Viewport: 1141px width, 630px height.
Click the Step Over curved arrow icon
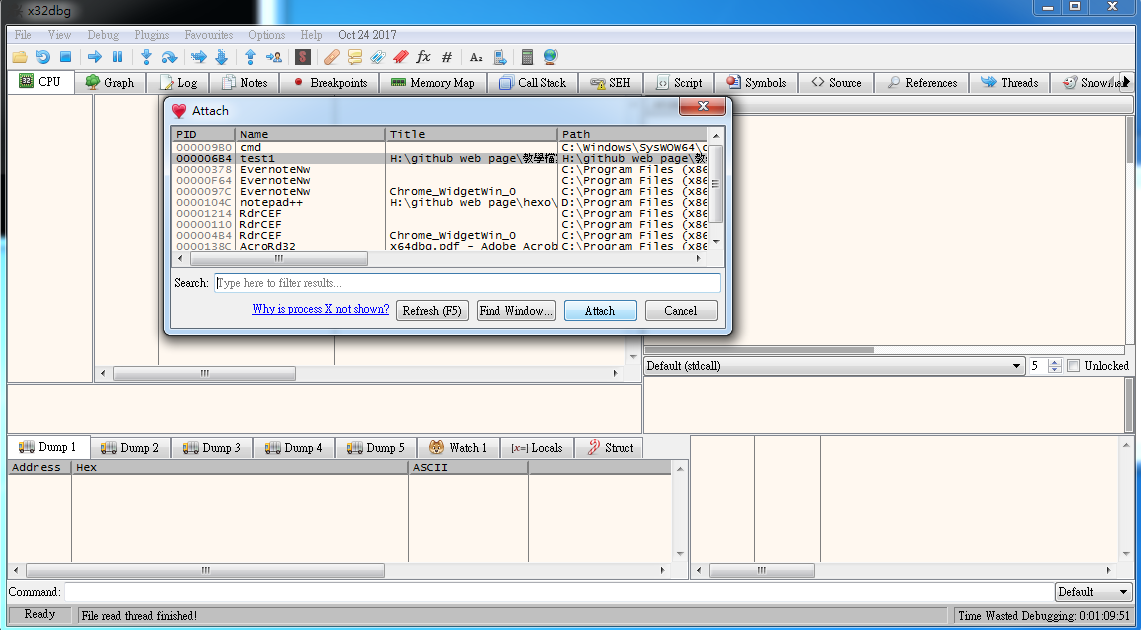tap(169, 57)
